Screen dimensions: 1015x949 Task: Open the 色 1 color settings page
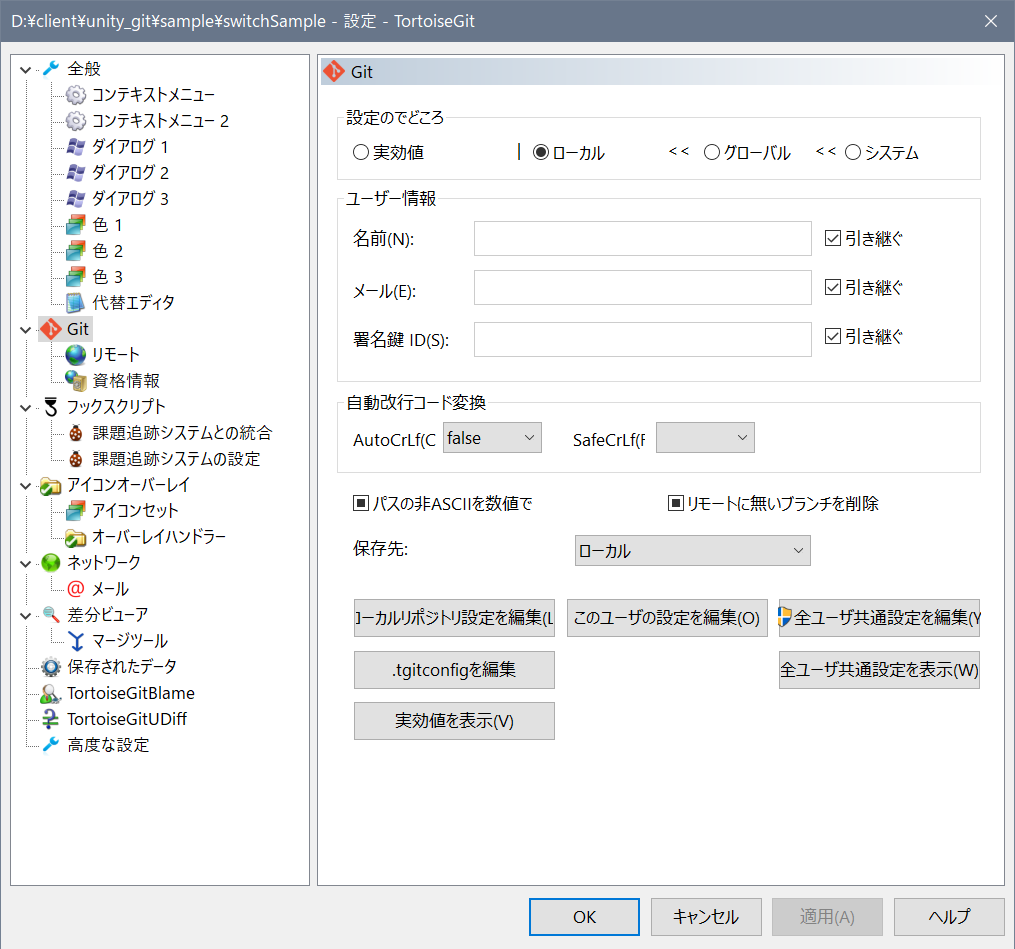click(x=107, y=225)
